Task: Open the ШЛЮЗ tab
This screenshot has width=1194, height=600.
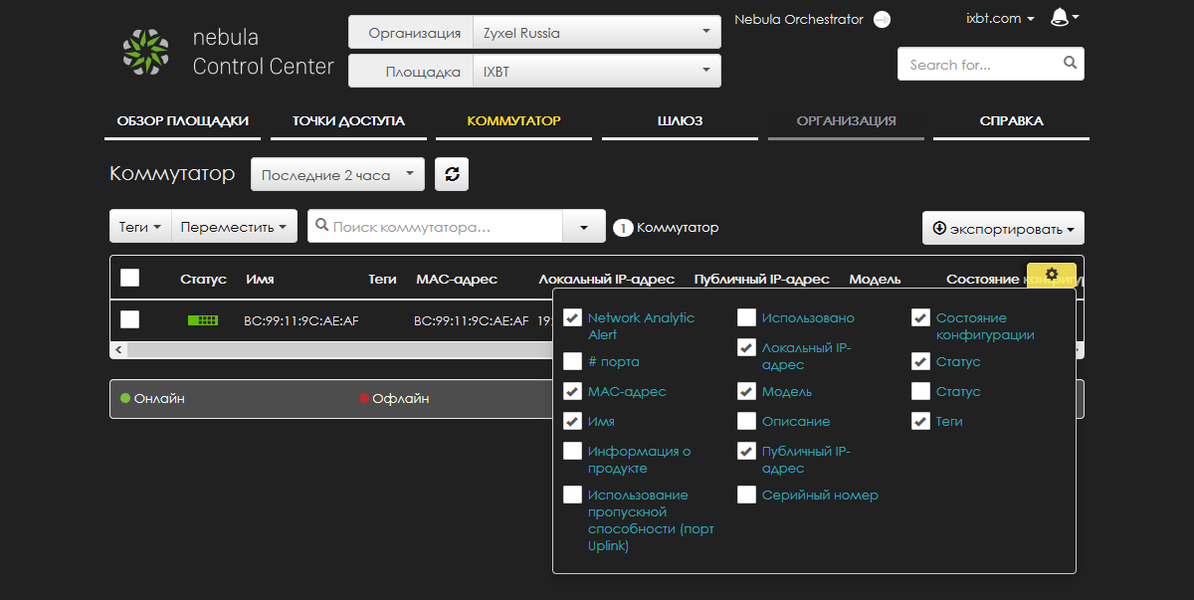Action: [x=679, y=121]
